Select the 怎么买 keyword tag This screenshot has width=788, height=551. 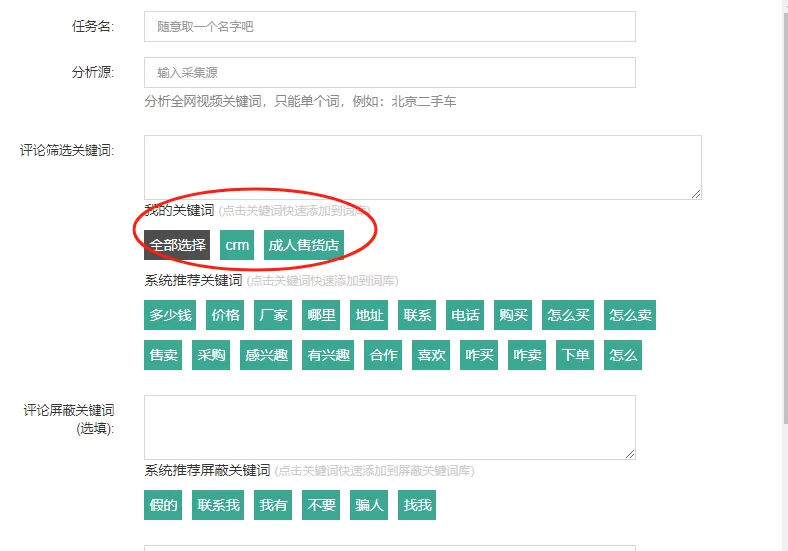point(568,315)
